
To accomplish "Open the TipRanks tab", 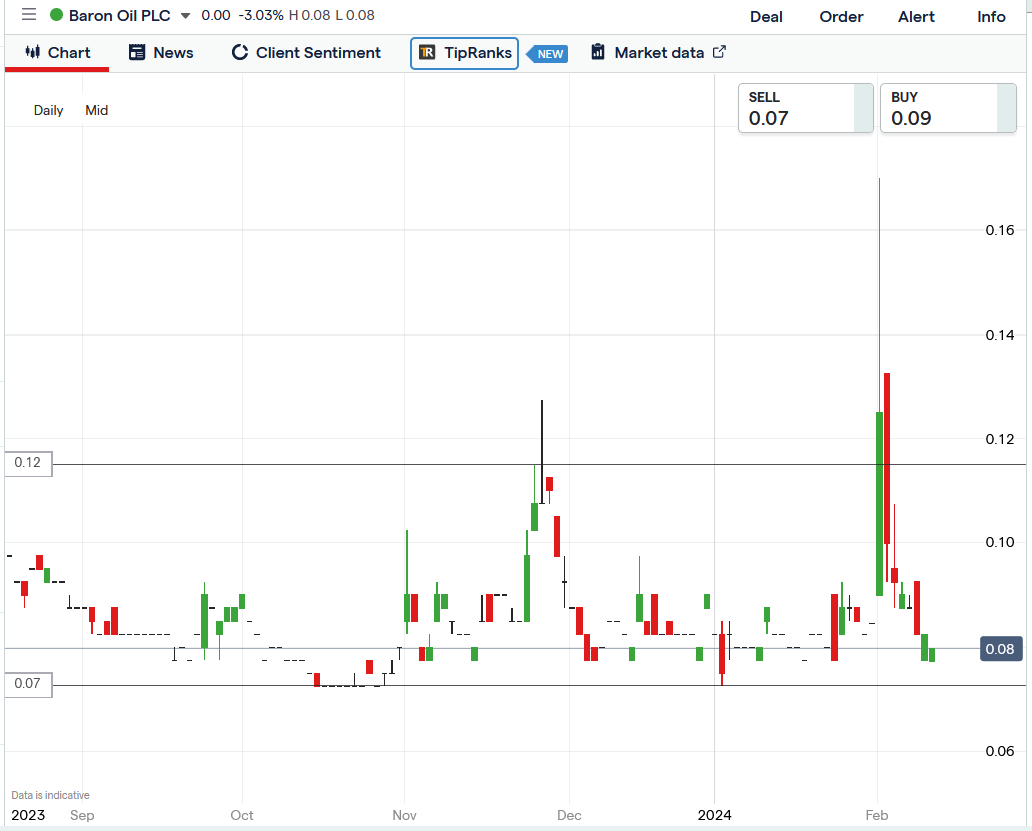I will point(465,53).
